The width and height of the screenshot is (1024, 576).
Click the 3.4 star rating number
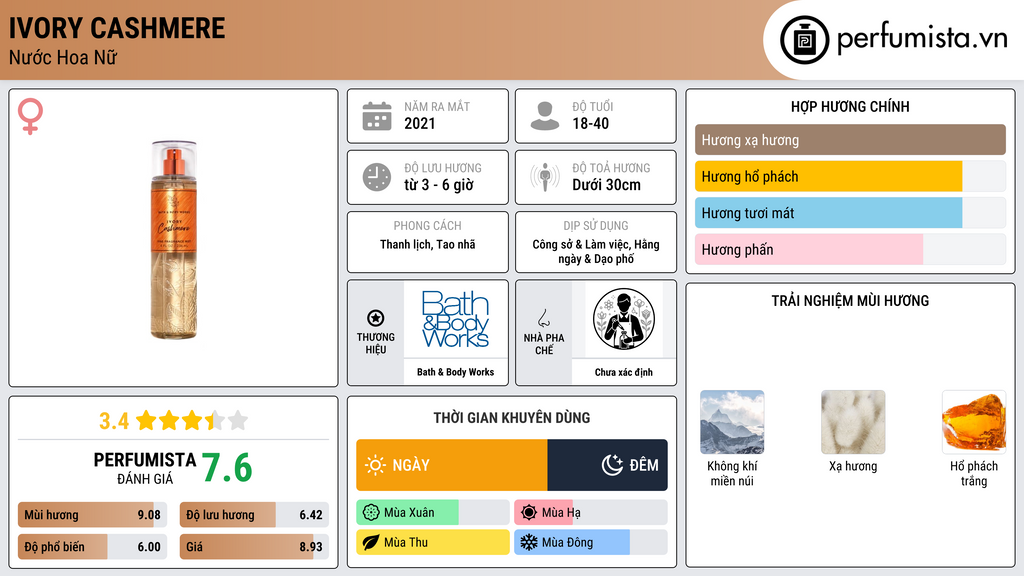tap(114, 421)
